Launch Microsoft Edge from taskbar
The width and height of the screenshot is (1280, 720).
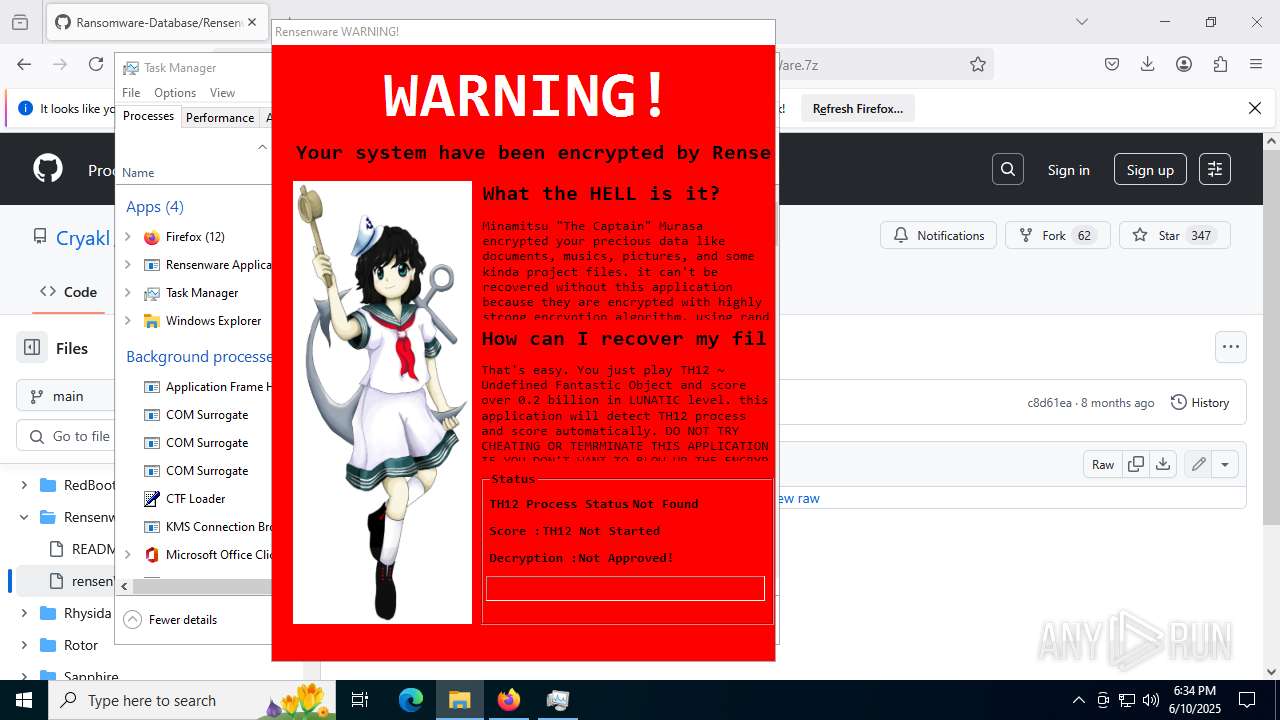(x=411, y=700)
